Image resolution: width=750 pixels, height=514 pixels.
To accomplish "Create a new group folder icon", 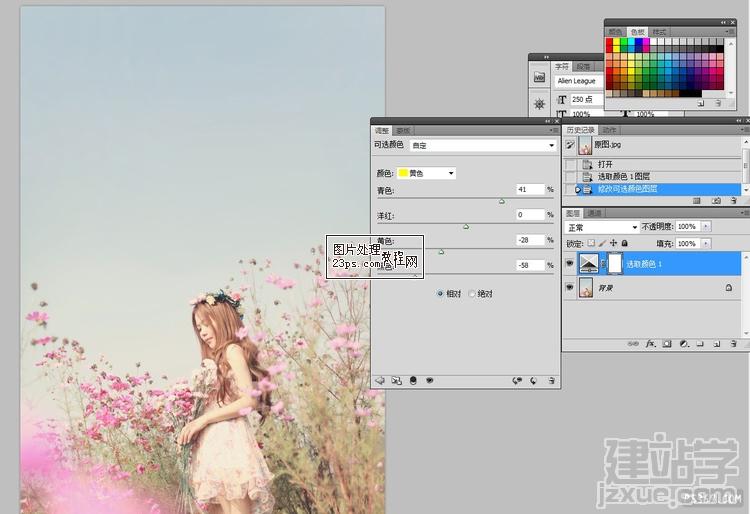I will (700, 344).
